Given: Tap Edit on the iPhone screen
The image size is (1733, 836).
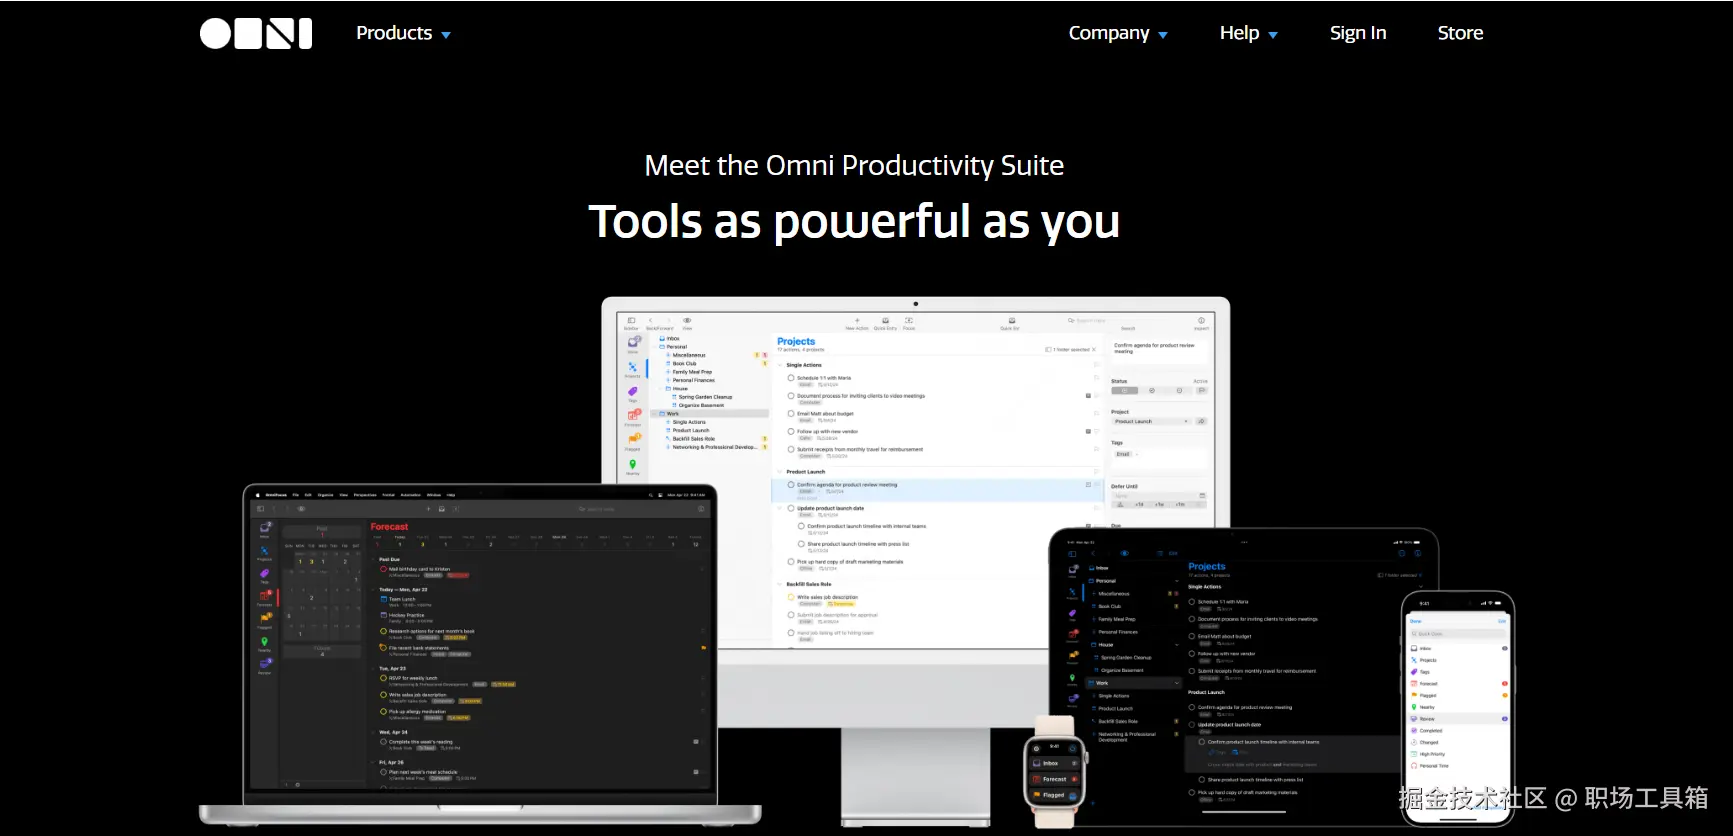Looking at the screenshot, I should (1502, 621).
